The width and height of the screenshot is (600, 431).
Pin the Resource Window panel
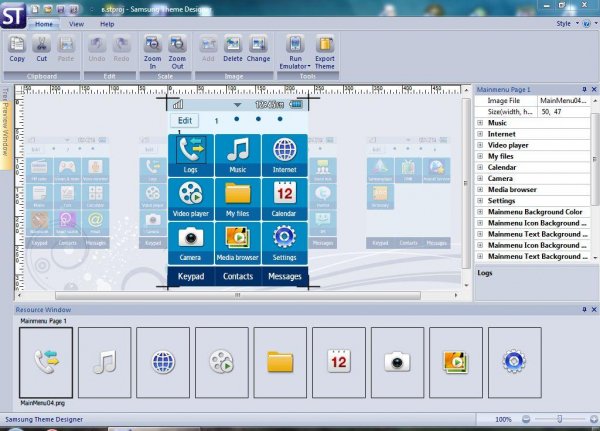coord(584,309)
